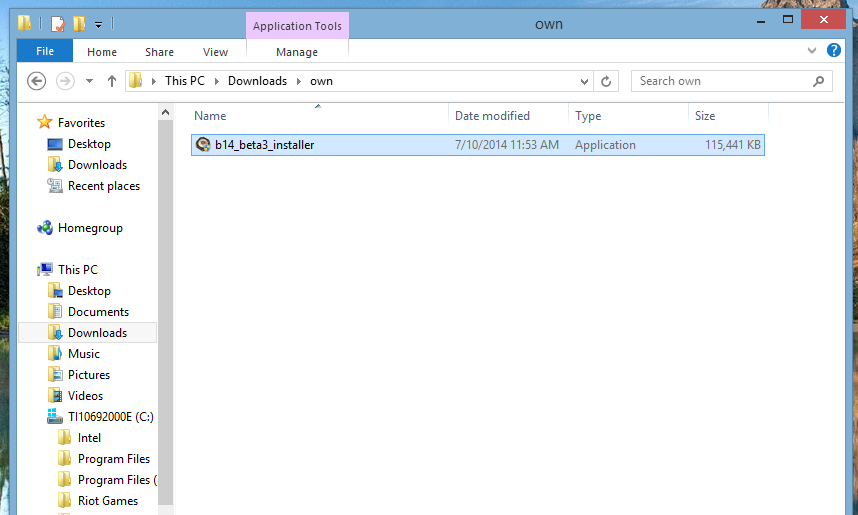Sort by the Size column header

(x=705, y=116)
